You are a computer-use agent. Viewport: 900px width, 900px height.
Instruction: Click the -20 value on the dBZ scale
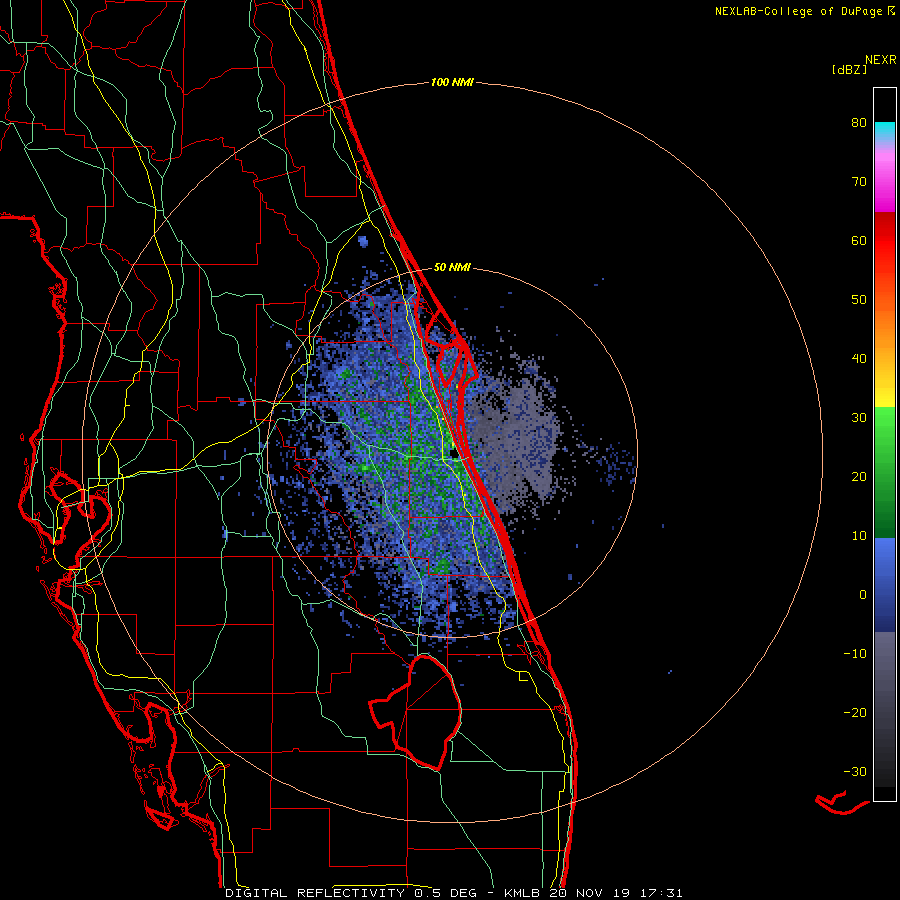855,713
